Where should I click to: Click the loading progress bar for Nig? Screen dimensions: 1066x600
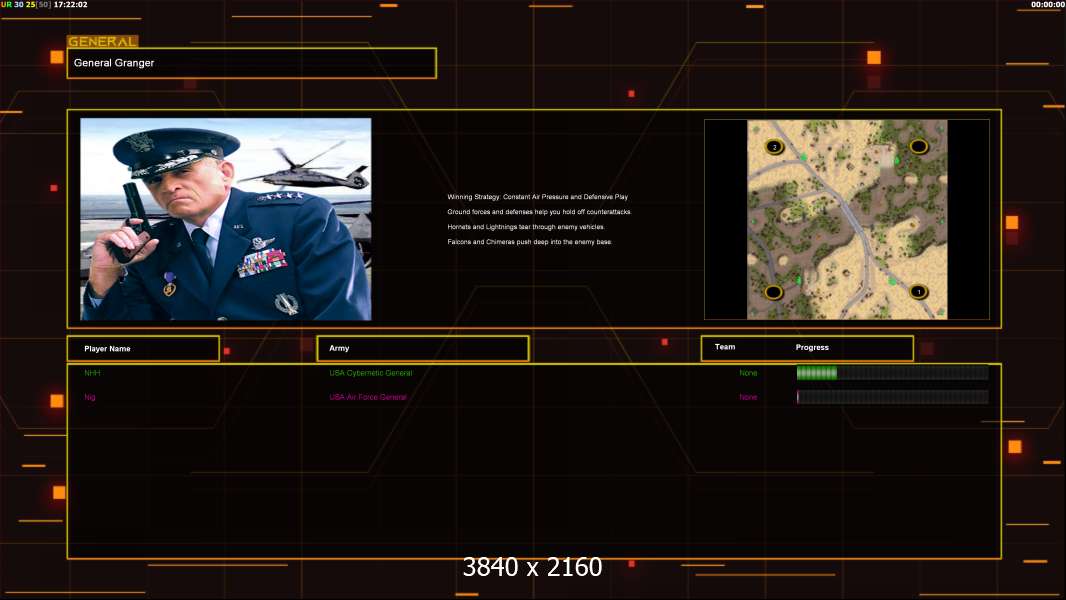point(893,397)
